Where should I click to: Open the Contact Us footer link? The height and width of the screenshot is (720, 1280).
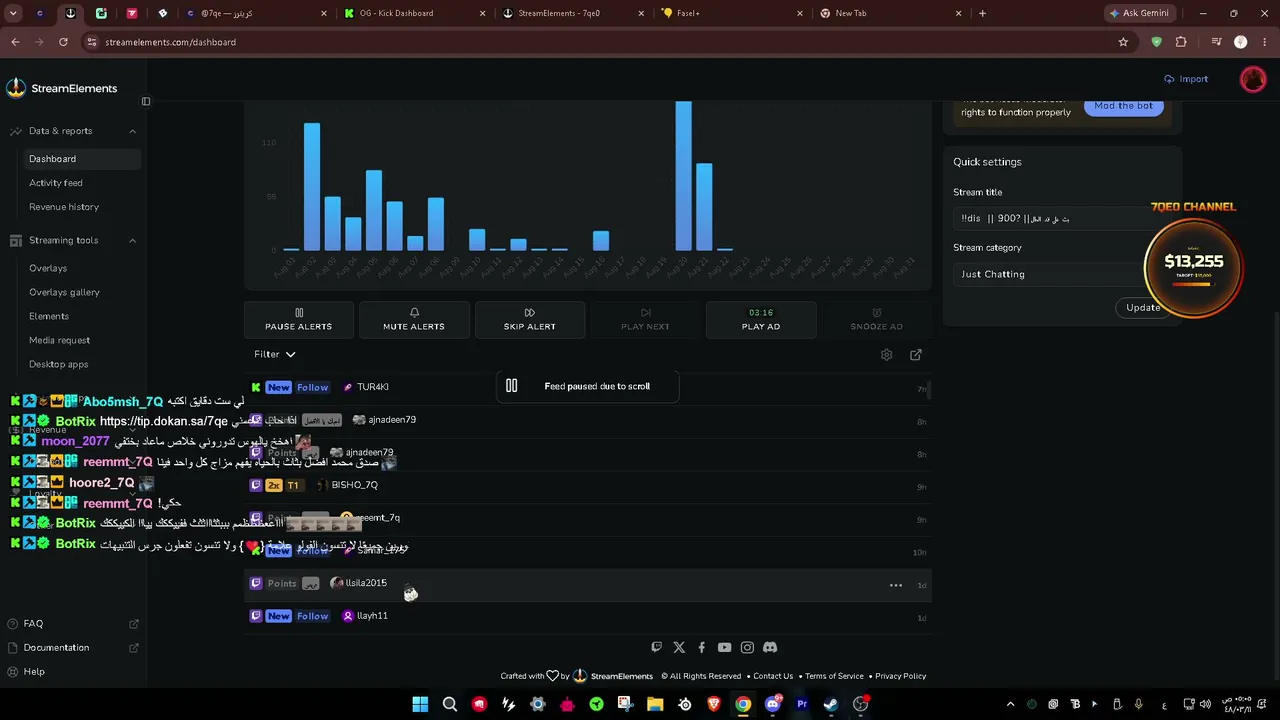click(773, 676)
